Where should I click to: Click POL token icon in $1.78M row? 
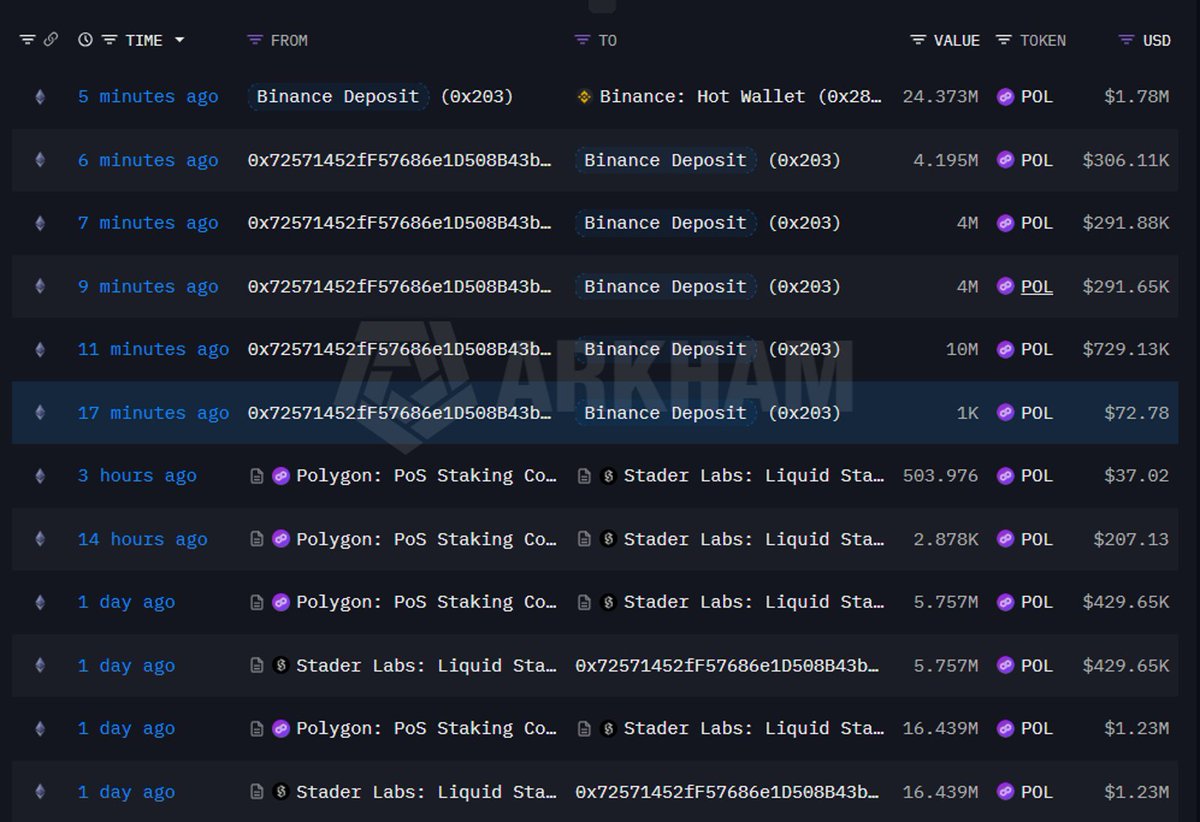coord(1005,97)
